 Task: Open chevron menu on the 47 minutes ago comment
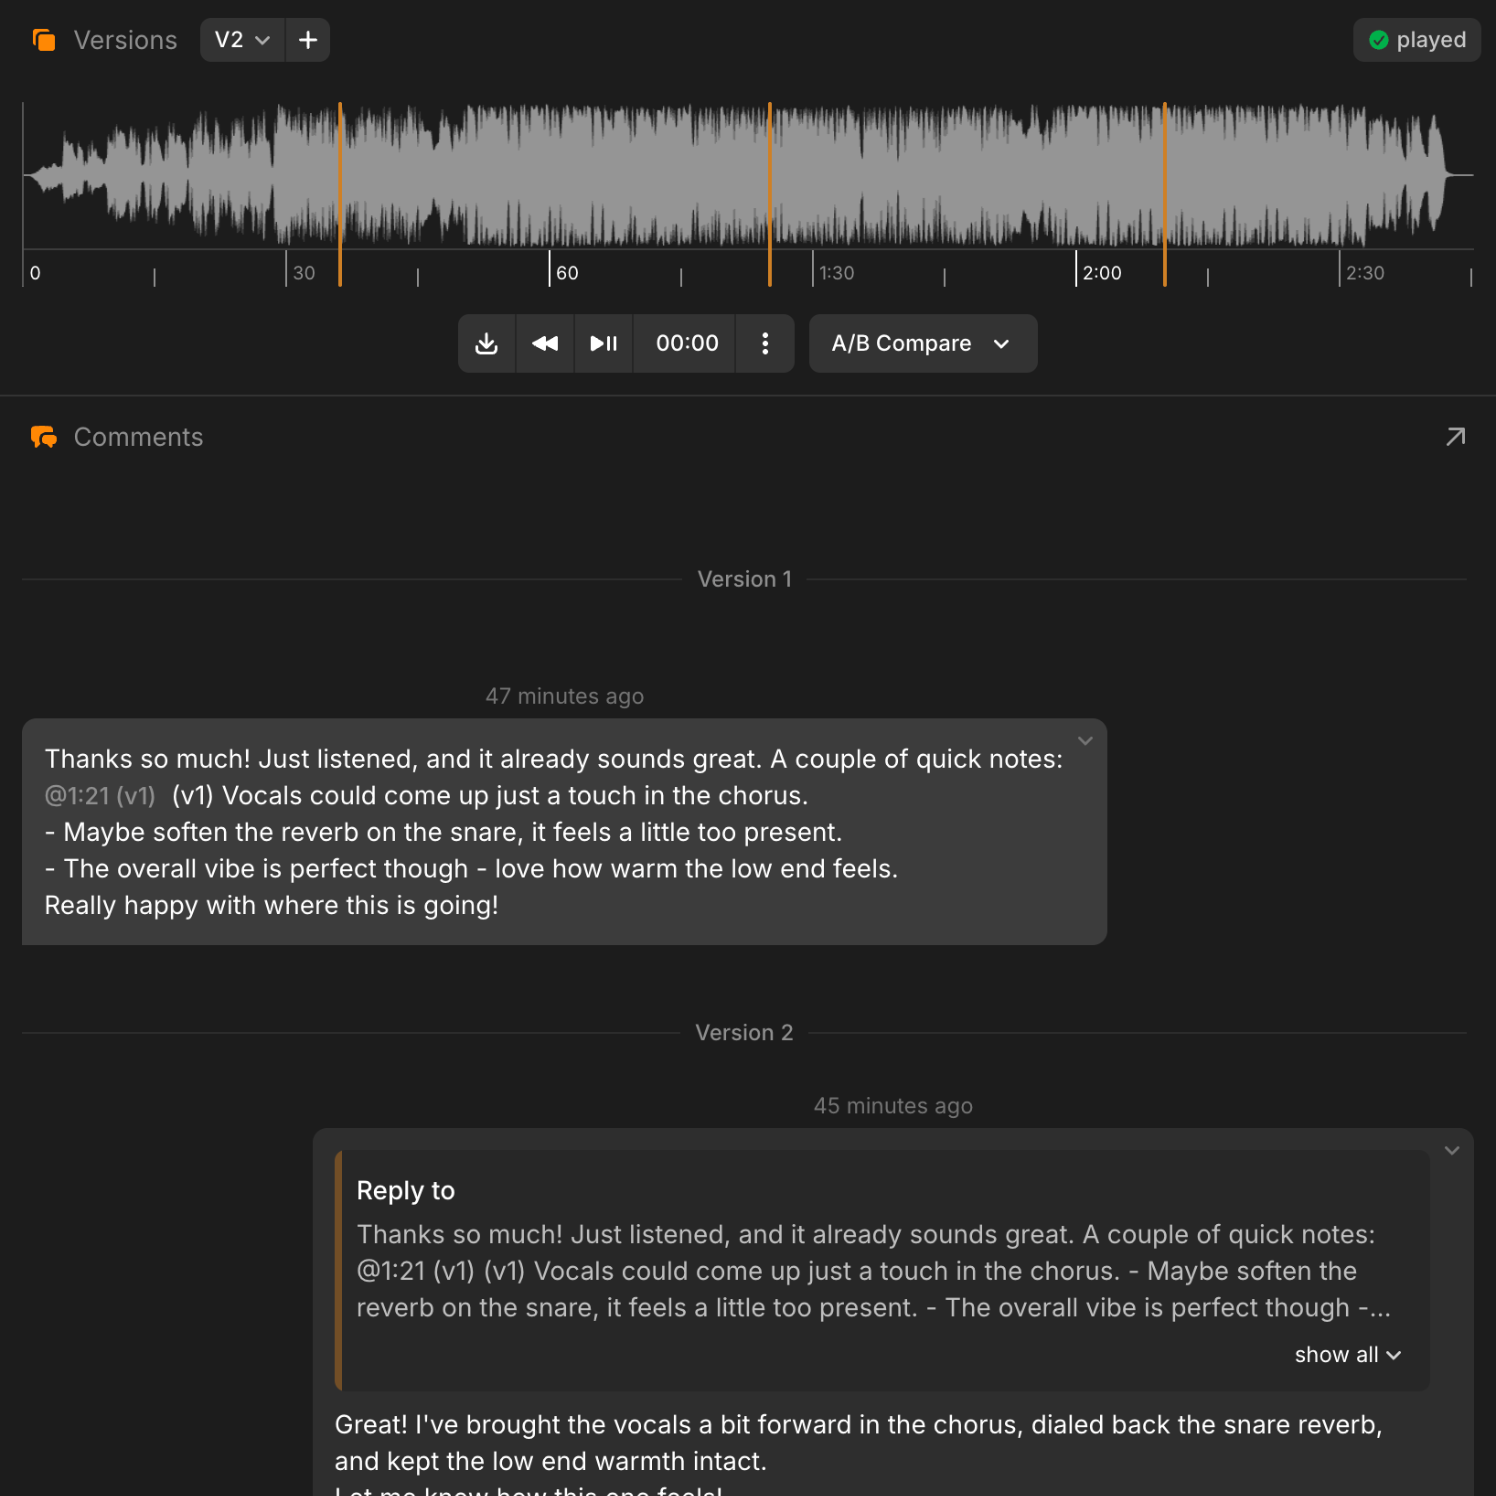click(1085, 741)
